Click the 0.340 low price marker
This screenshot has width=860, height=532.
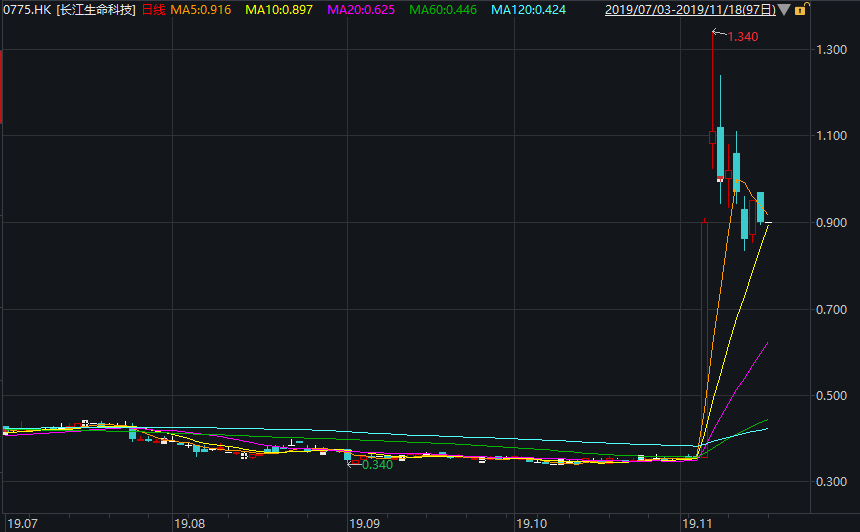click(x=377, y=465)
